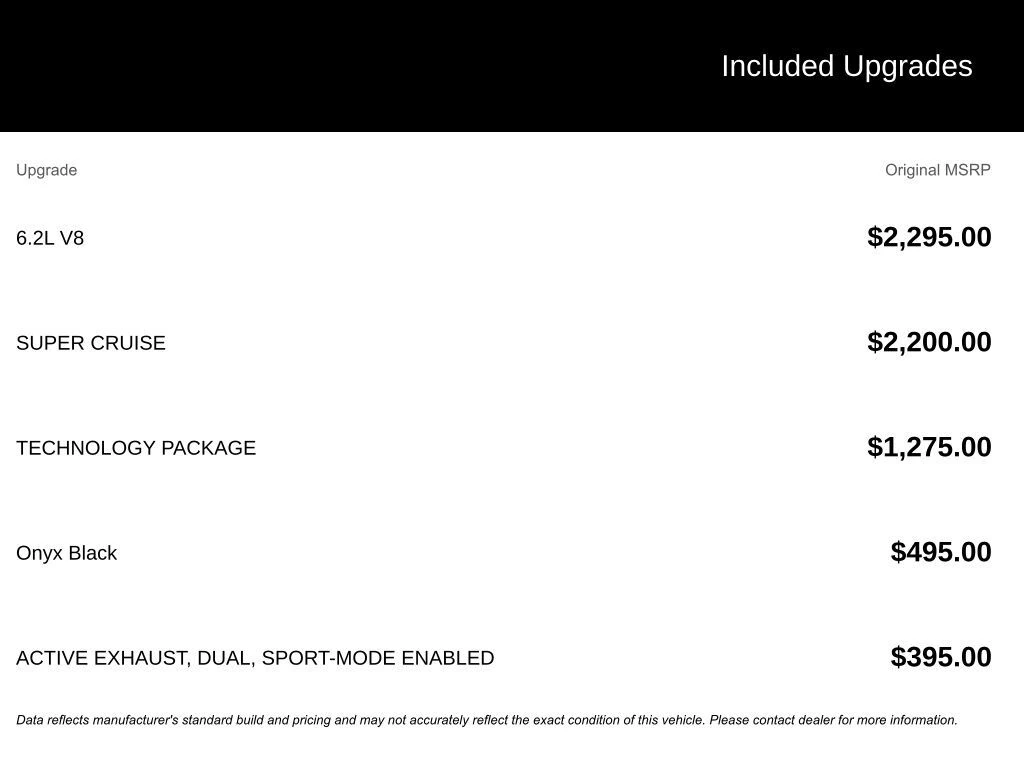Click the Included Upgrades heading
Viewport: 1024px width, 768px height.
[x=846, y=66]
